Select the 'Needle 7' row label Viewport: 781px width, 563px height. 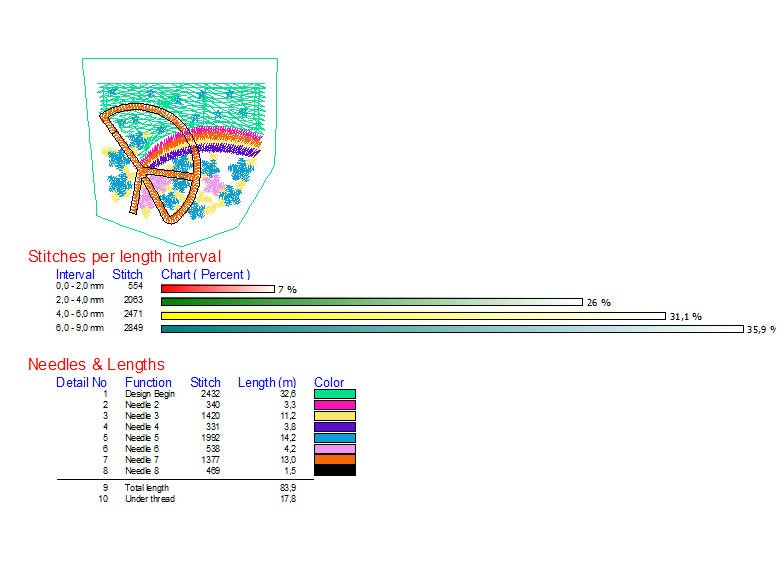[142, 460]
